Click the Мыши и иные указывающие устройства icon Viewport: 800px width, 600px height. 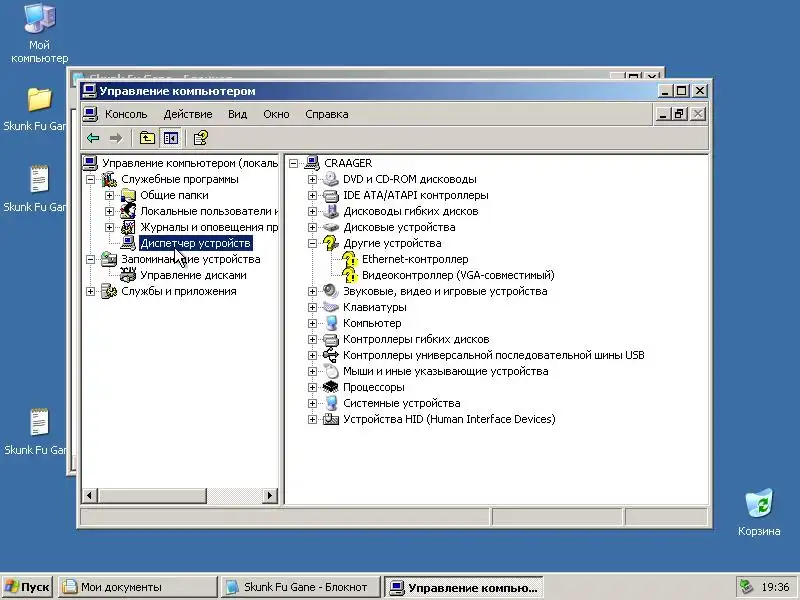(331, 371)
